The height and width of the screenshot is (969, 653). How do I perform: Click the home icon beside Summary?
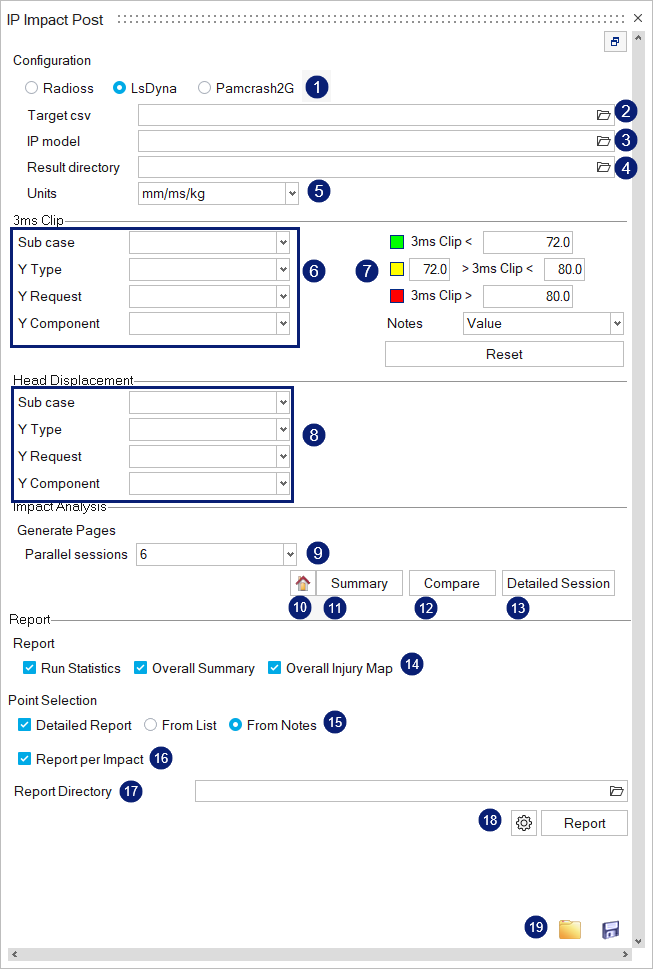[301, 584]
